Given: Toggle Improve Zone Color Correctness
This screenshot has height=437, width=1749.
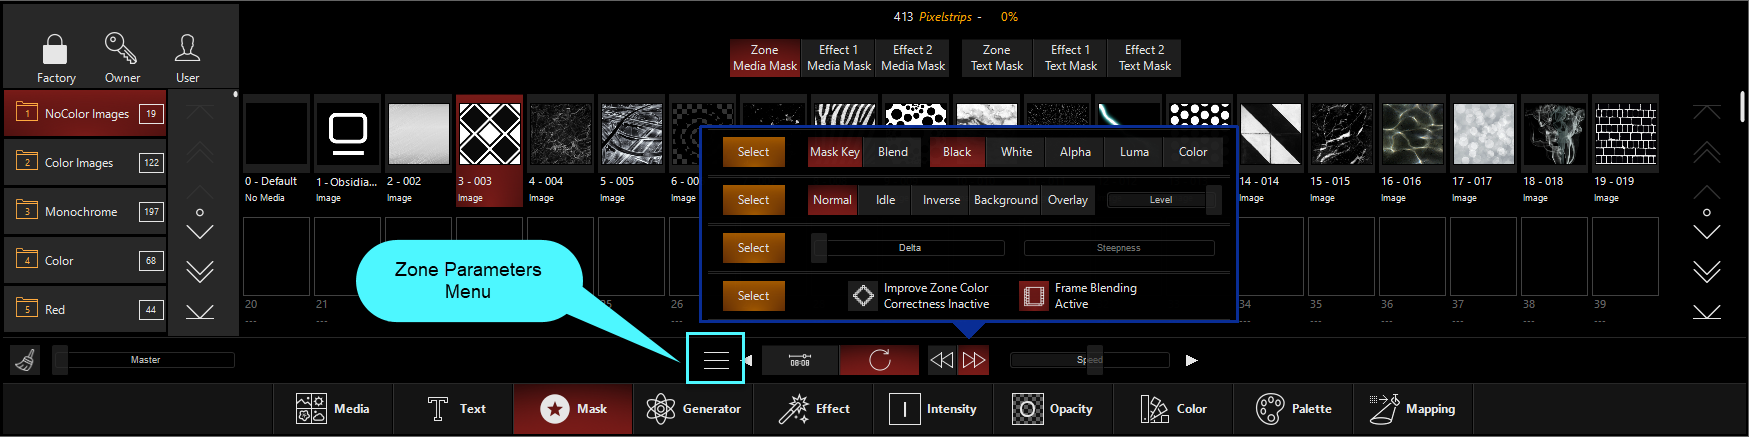Looking at the screenshot, I should click(x=863, y=296).
